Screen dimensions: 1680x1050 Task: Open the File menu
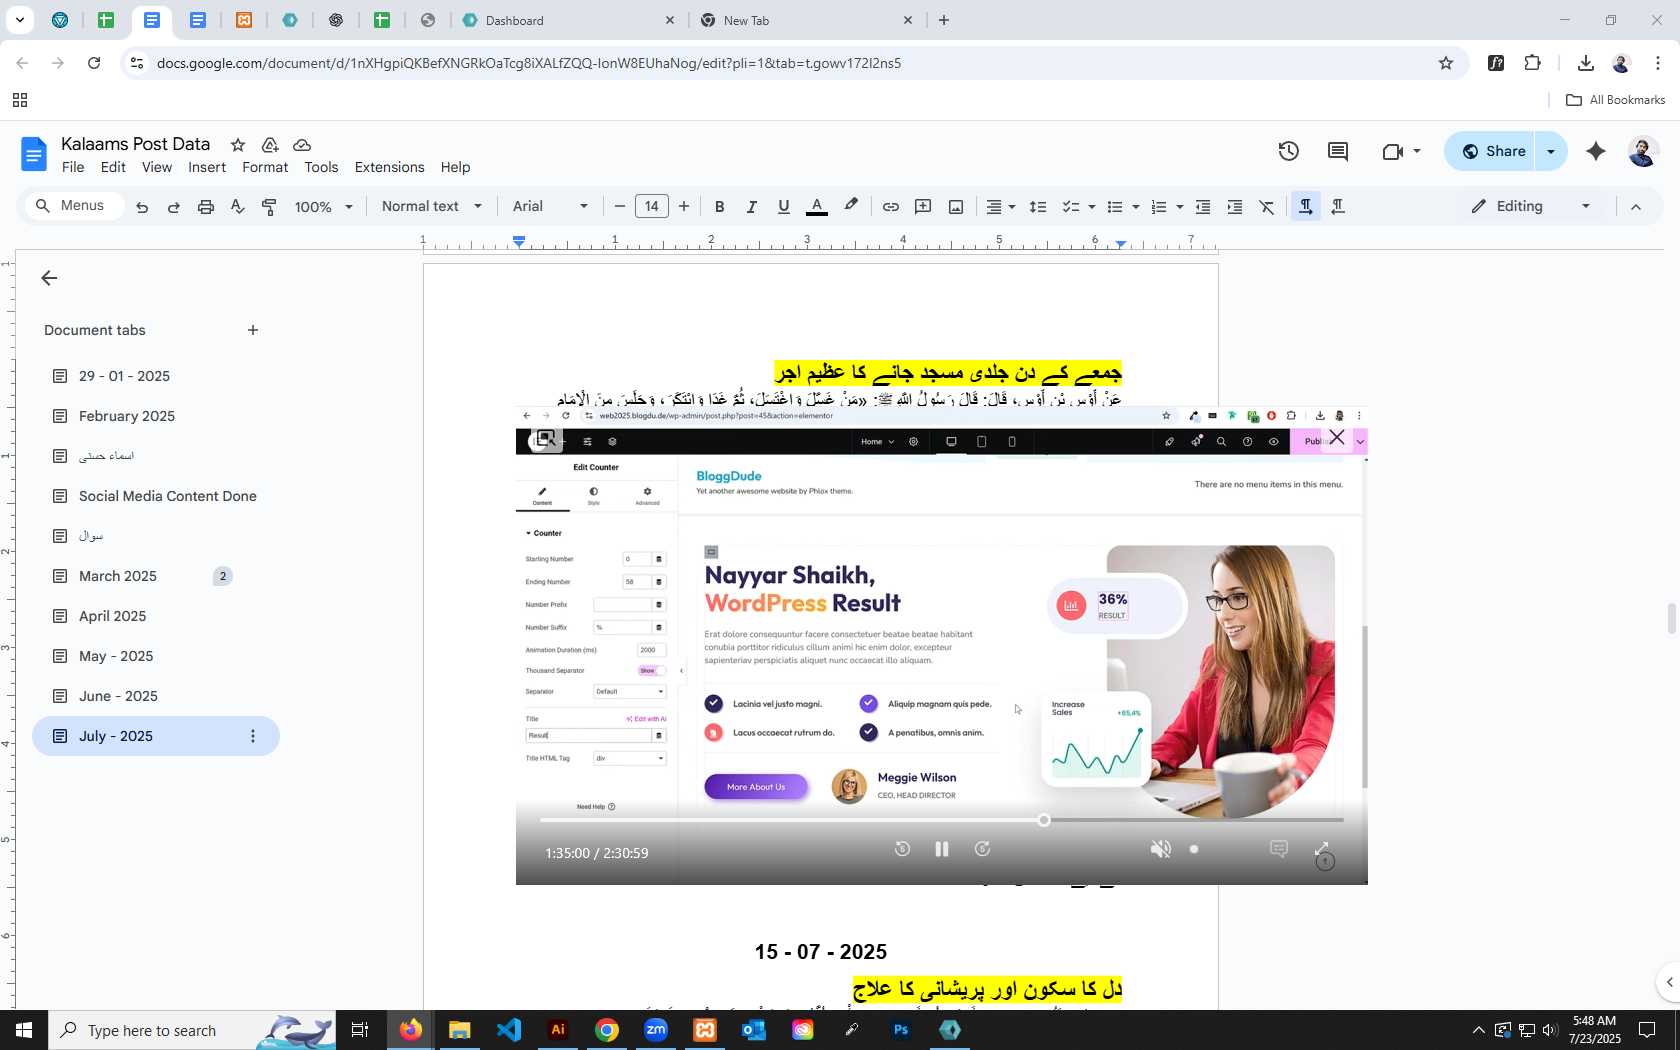(73, 167)
